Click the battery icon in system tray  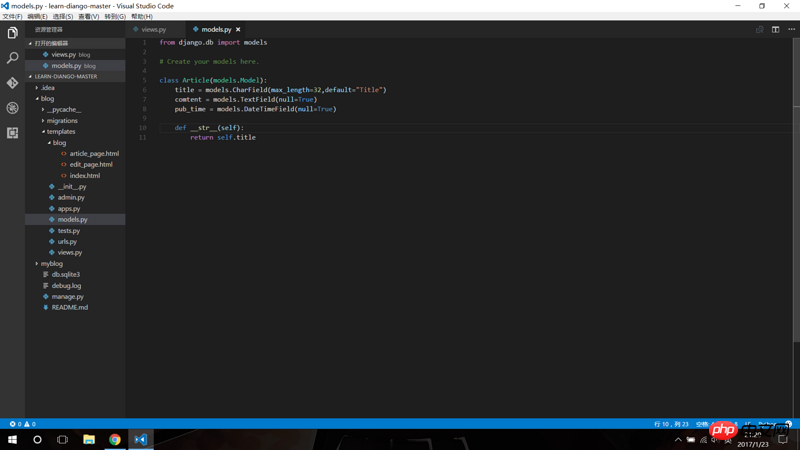click(691, 439)
